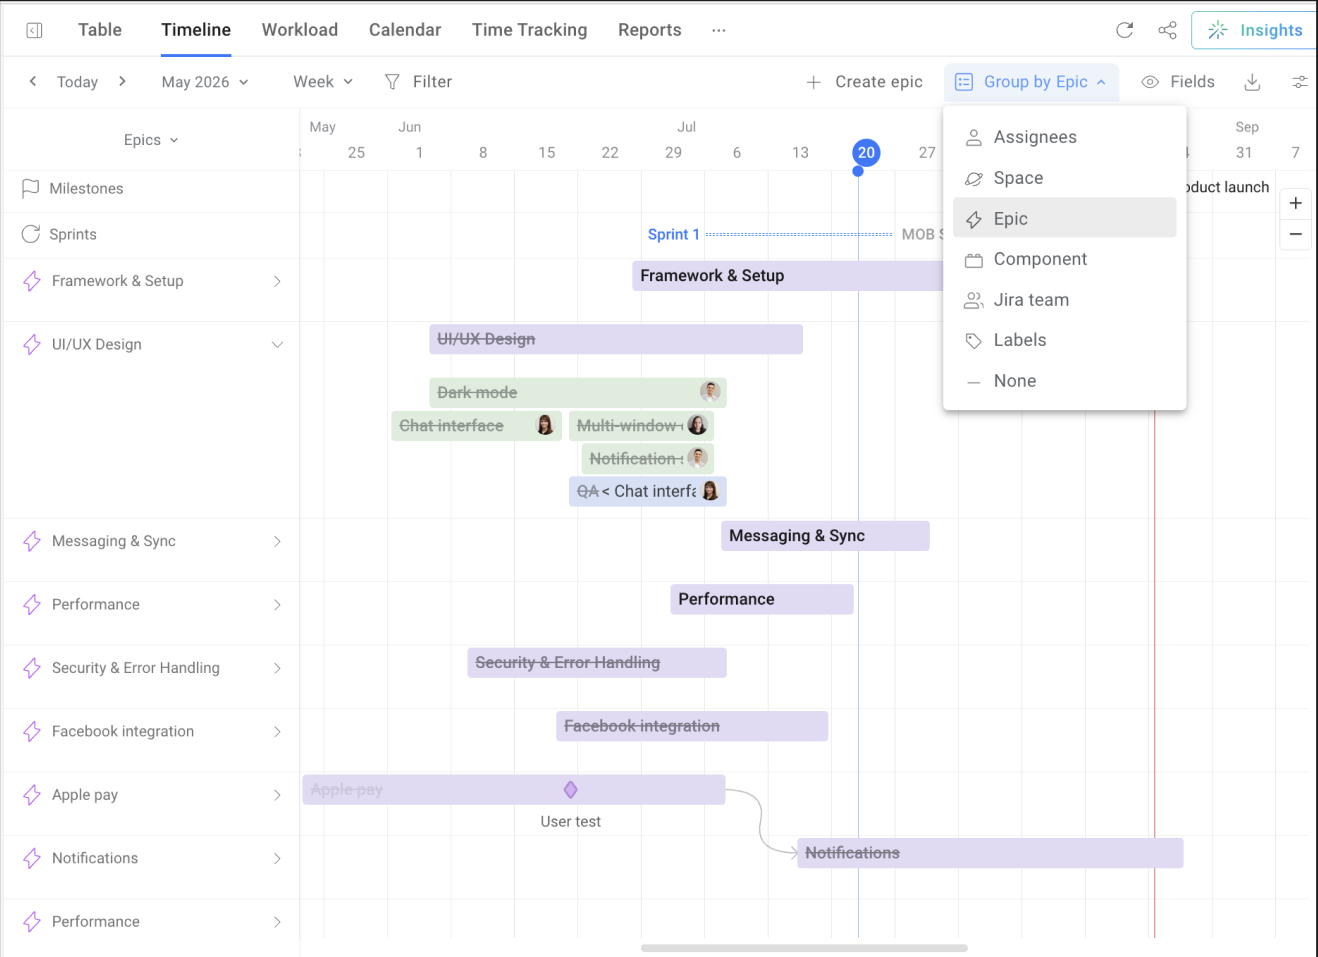The height and width of the screenshot is (957, 1318).
Task: Click the Framework & Setup epic icon
Action: coord(32,281)
